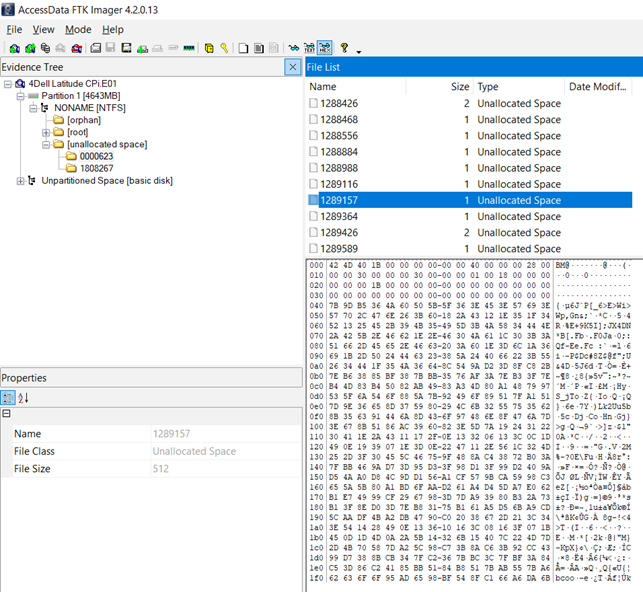Click the help question mark icon
Image resolution: width=643 pixels, height=592 pixels.
344,48
